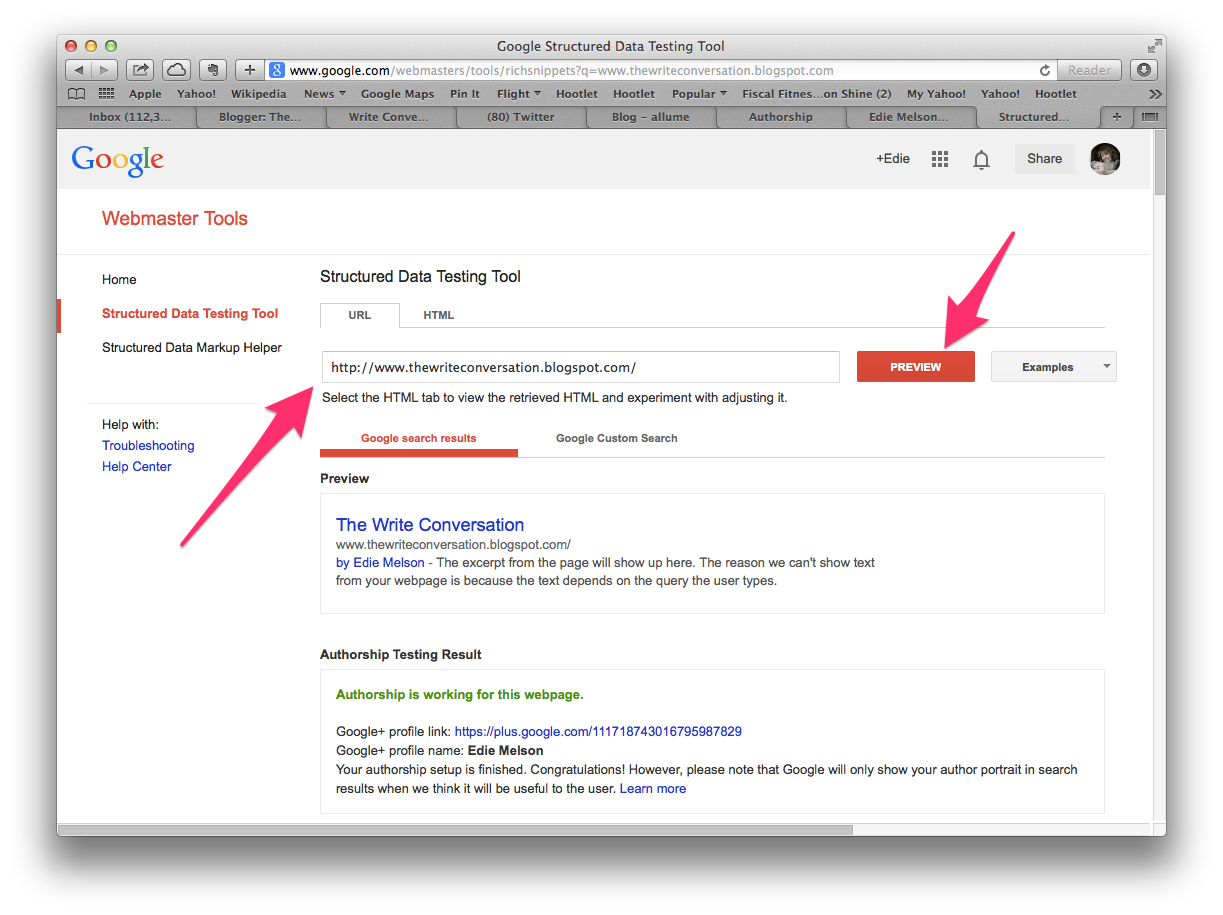Open The Write Conversation preview title

pyautogui.click(x=430, y=524)
